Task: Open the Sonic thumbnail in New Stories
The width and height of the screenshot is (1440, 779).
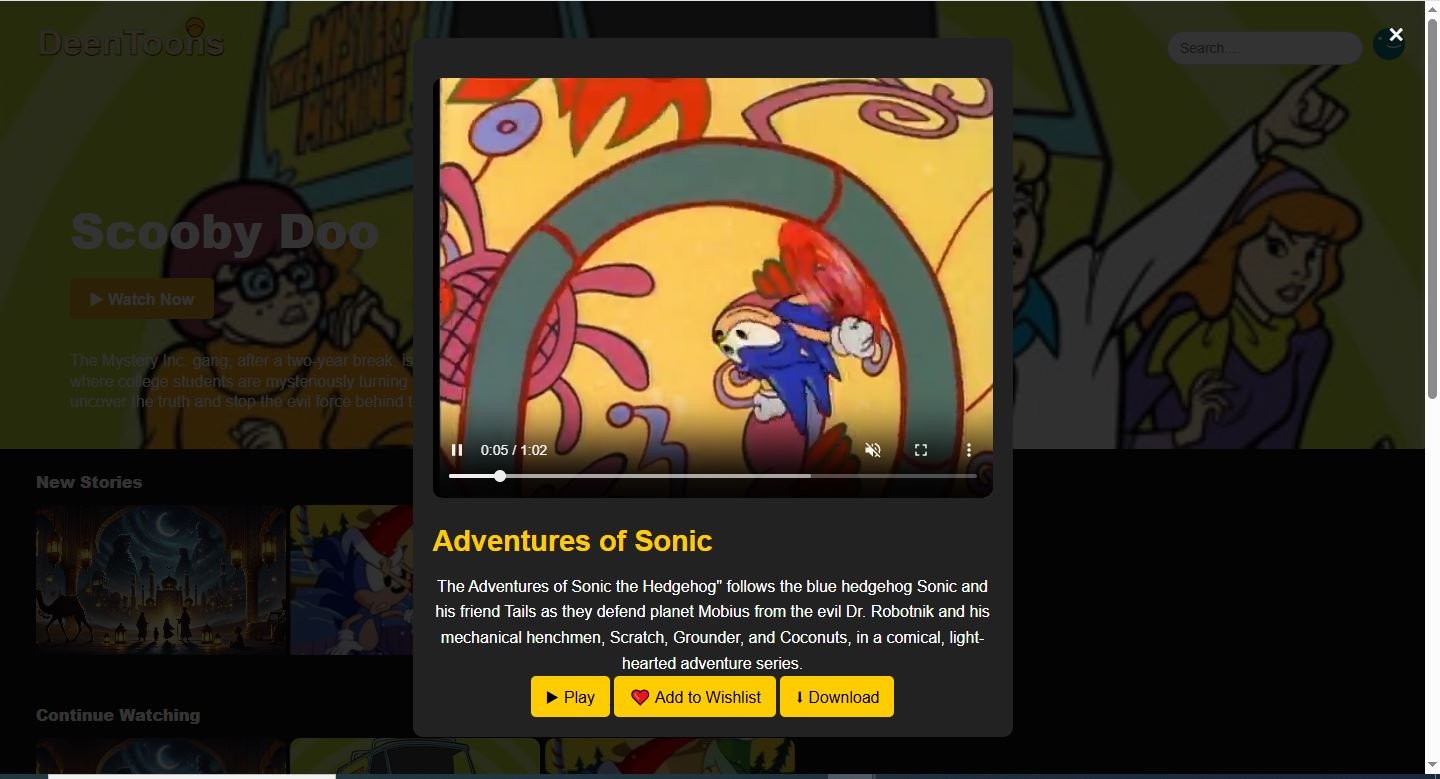Action: point(351,580)
